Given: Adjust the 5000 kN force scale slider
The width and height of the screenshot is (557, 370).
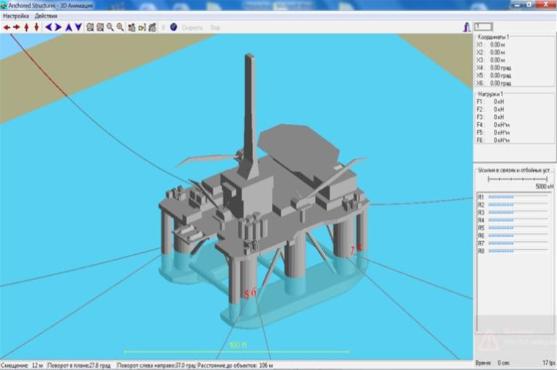Looking at the screenshot, I should click(518, 179).
